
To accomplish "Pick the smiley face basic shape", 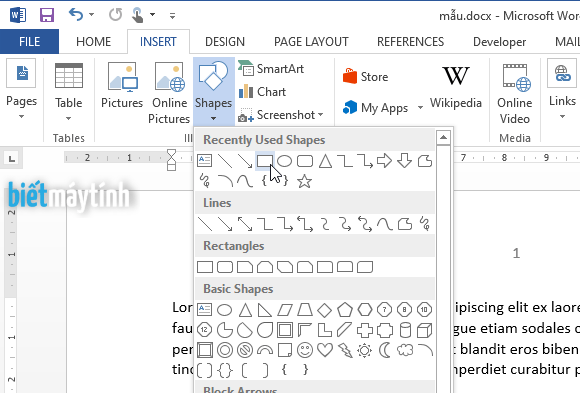I will (x=305, y=350).
